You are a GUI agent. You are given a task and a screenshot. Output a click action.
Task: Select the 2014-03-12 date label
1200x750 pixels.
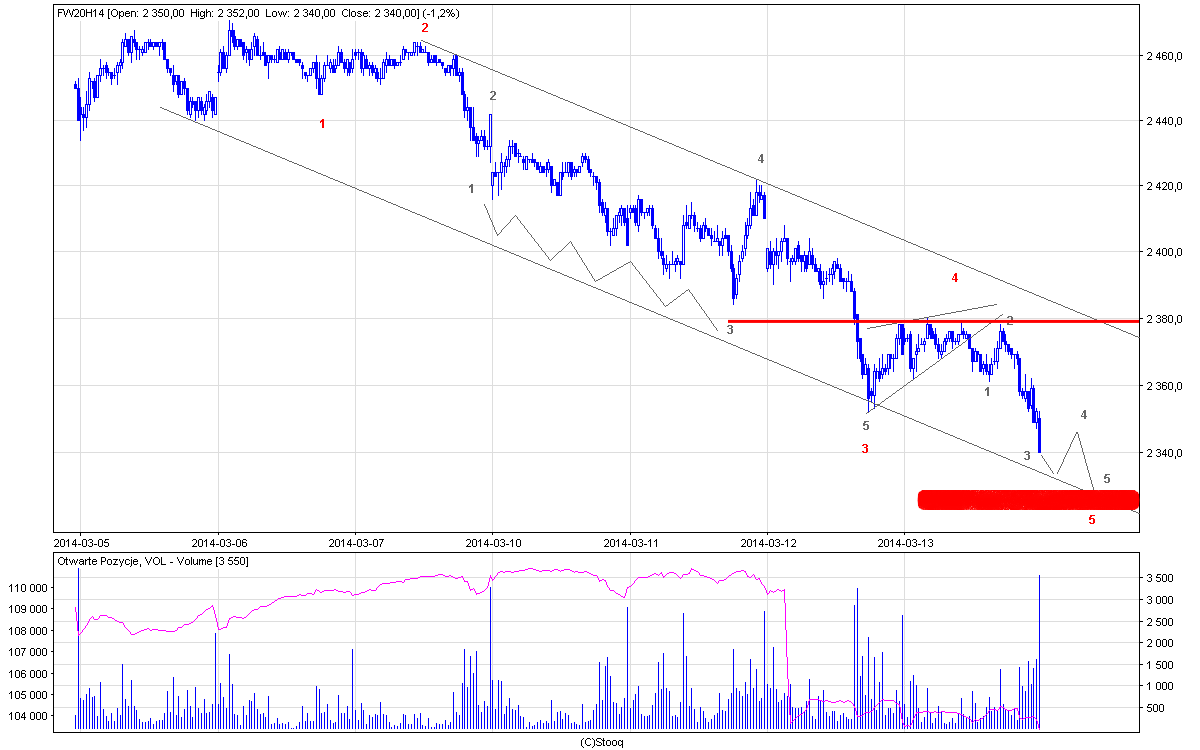[x=767, y=543]
